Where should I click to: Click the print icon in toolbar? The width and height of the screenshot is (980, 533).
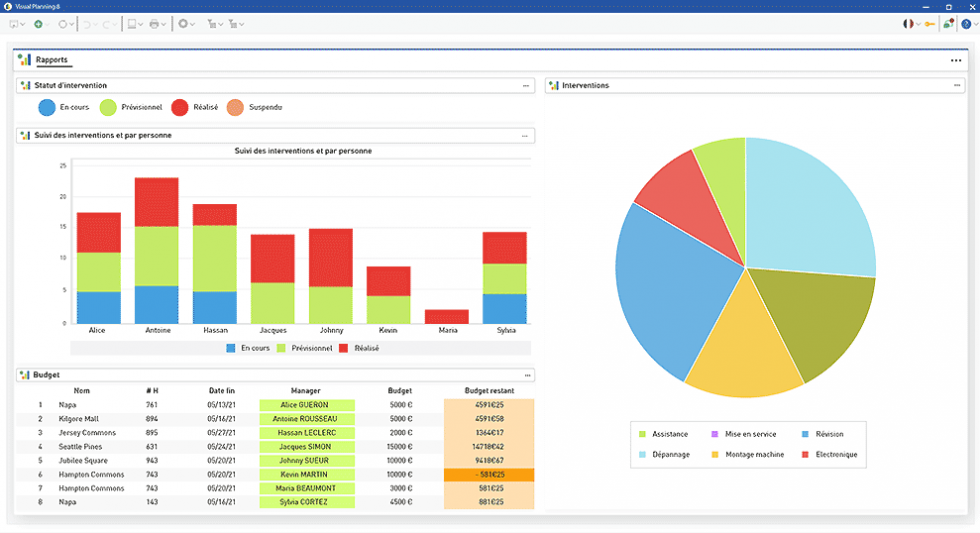point(154,23)
